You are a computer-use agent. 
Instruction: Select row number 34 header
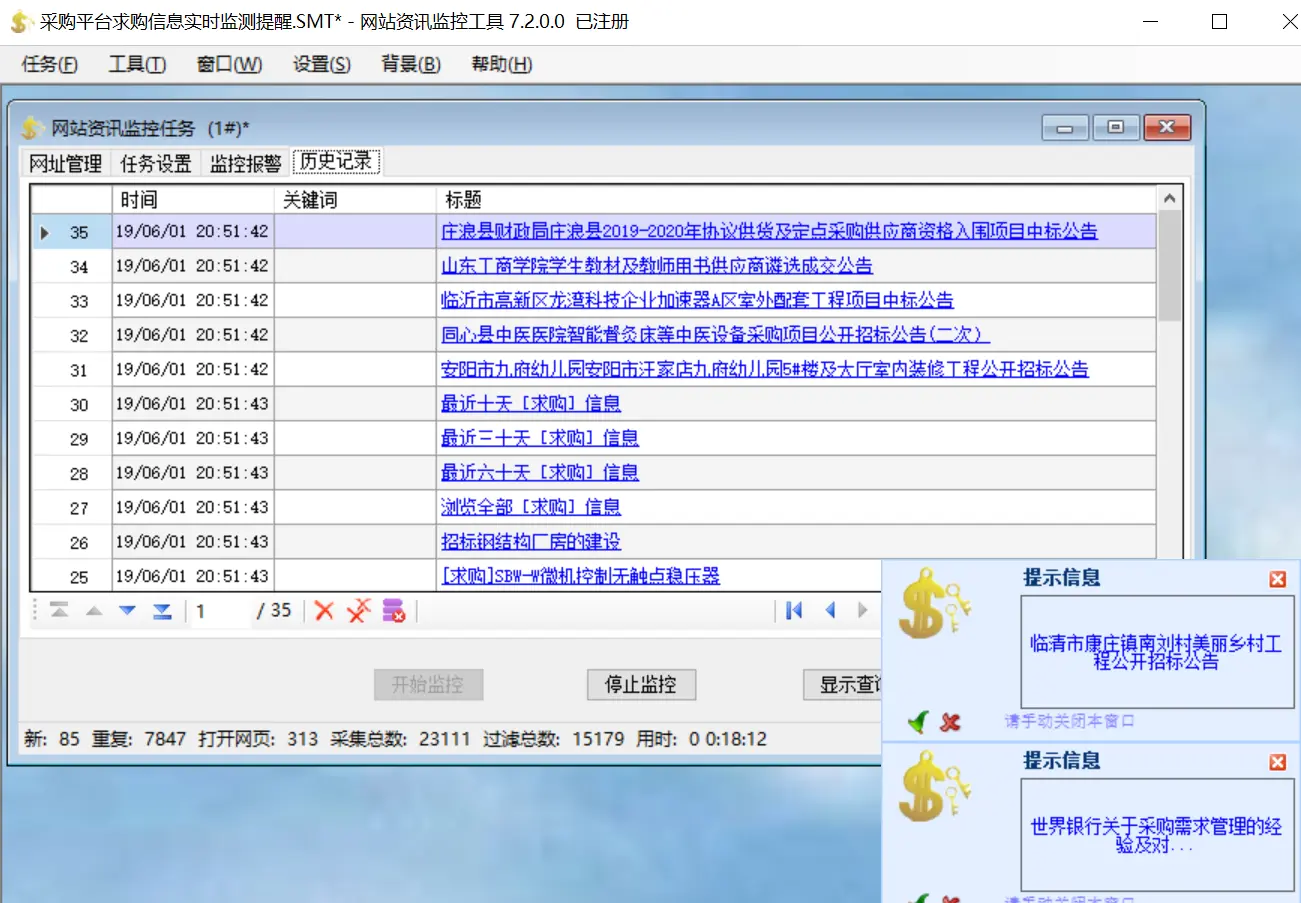click(x=71, y=266)
